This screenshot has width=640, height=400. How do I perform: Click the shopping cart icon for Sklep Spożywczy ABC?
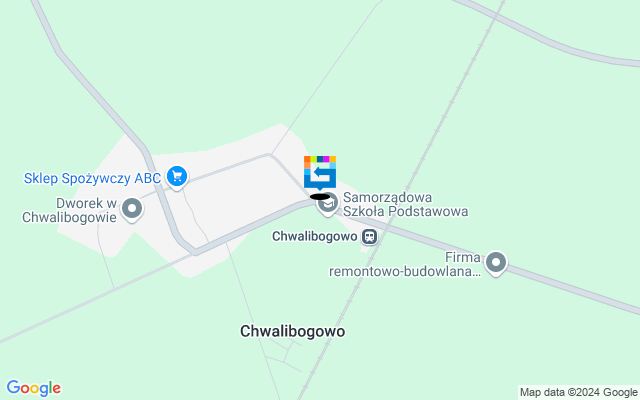point(177,177)
